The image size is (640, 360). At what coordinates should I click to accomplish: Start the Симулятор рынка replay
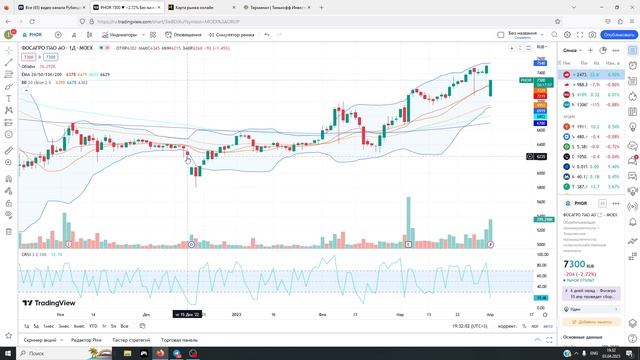(231, 35)
